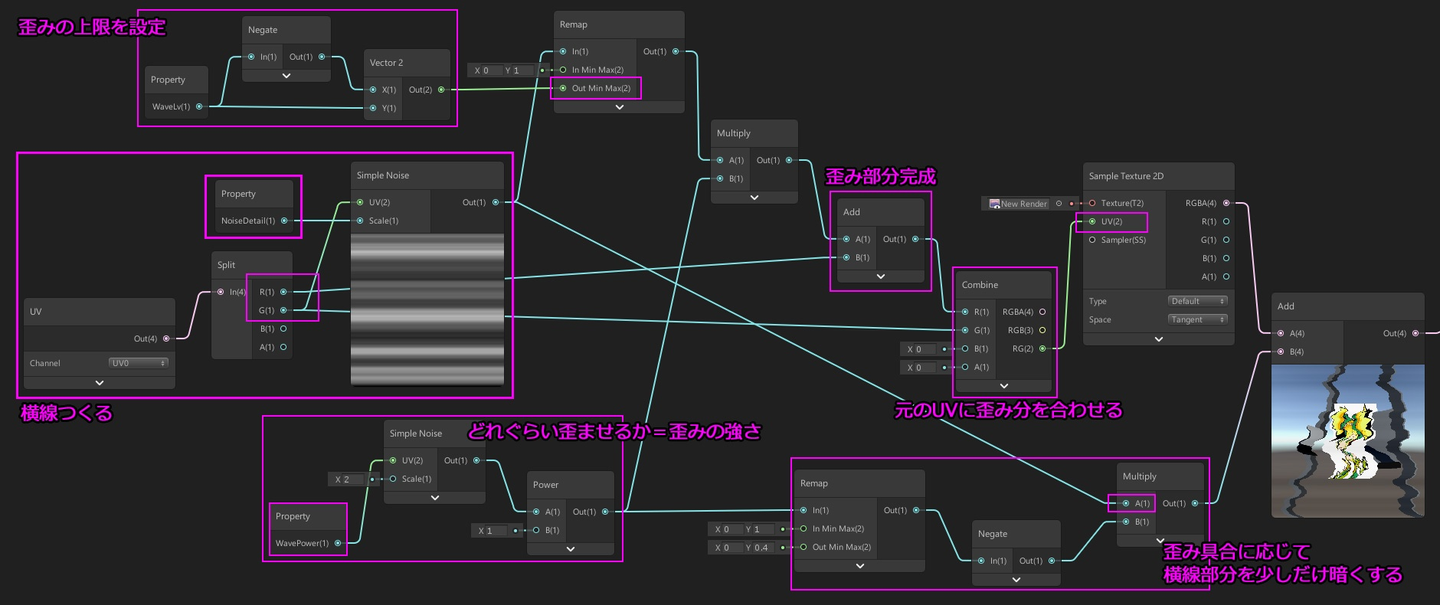The height and width of the screenshot is (605, 1440).
Task: Click the WaveLv(1) property output port
Action: point(200,106)
